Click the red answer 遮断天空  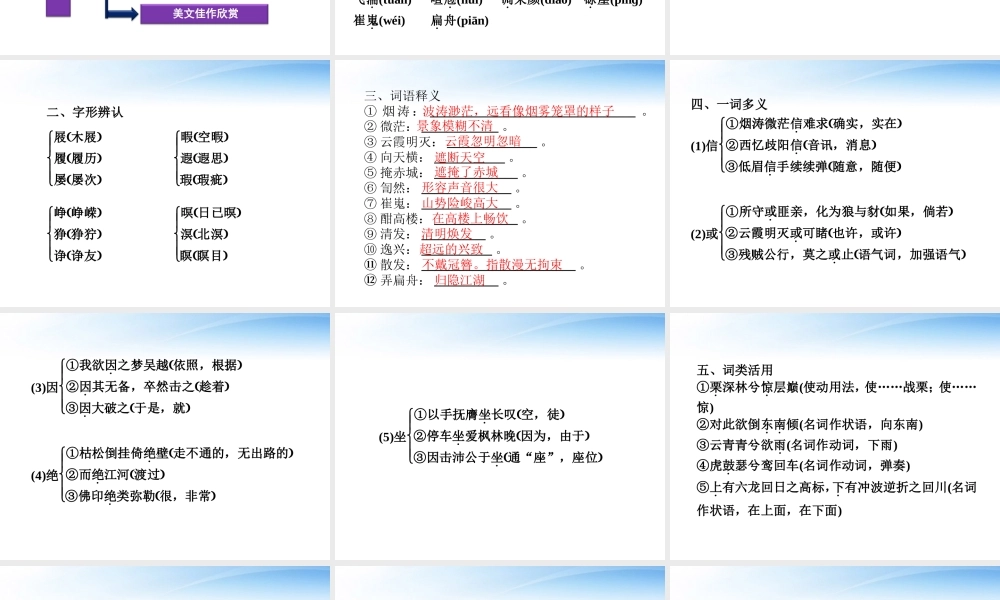[460, 157]
